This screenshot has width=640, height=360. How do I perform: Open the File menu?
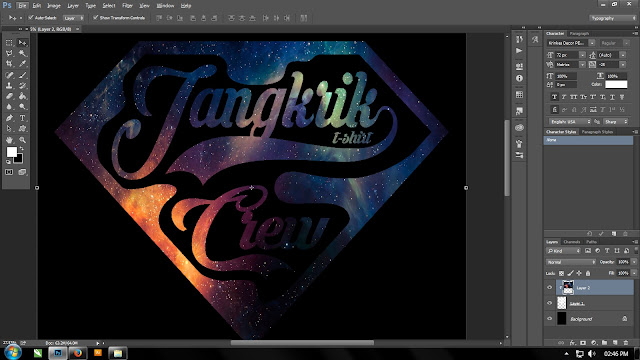tap(22, 6)
